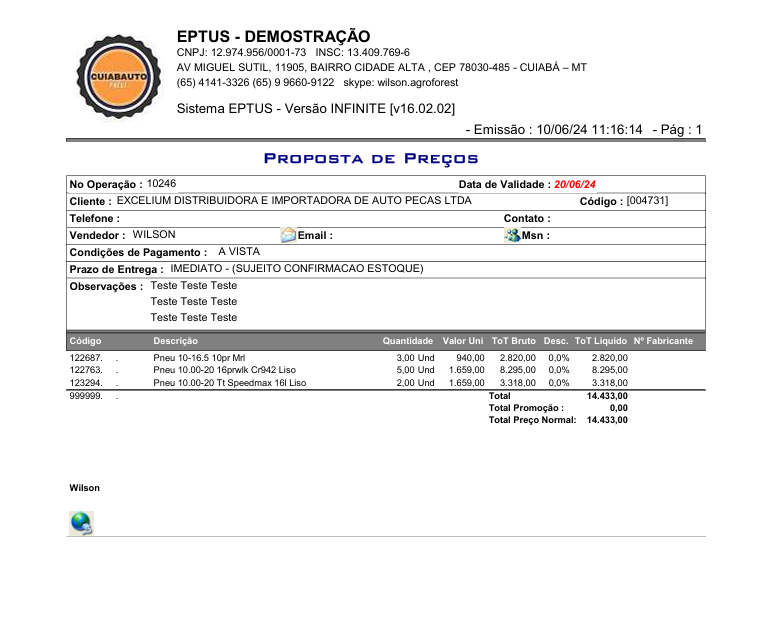Click the Valor Uni column header
This screenshot has width=766, height=621.
click(x=462, y=341)
